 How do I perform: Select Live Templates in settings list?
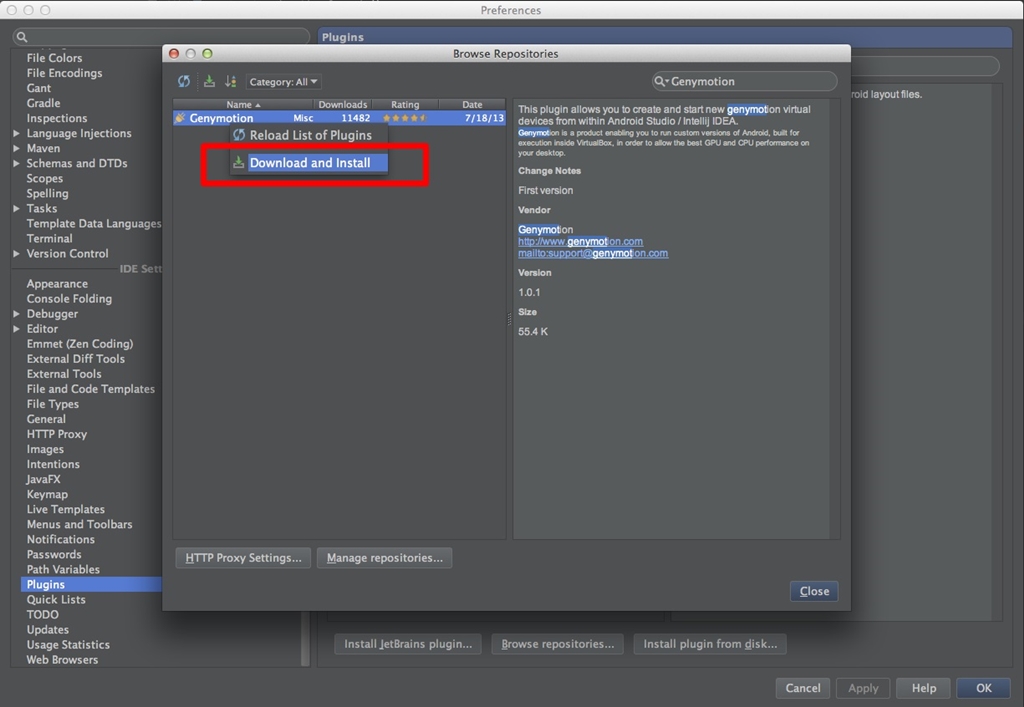tap(65, 509)
